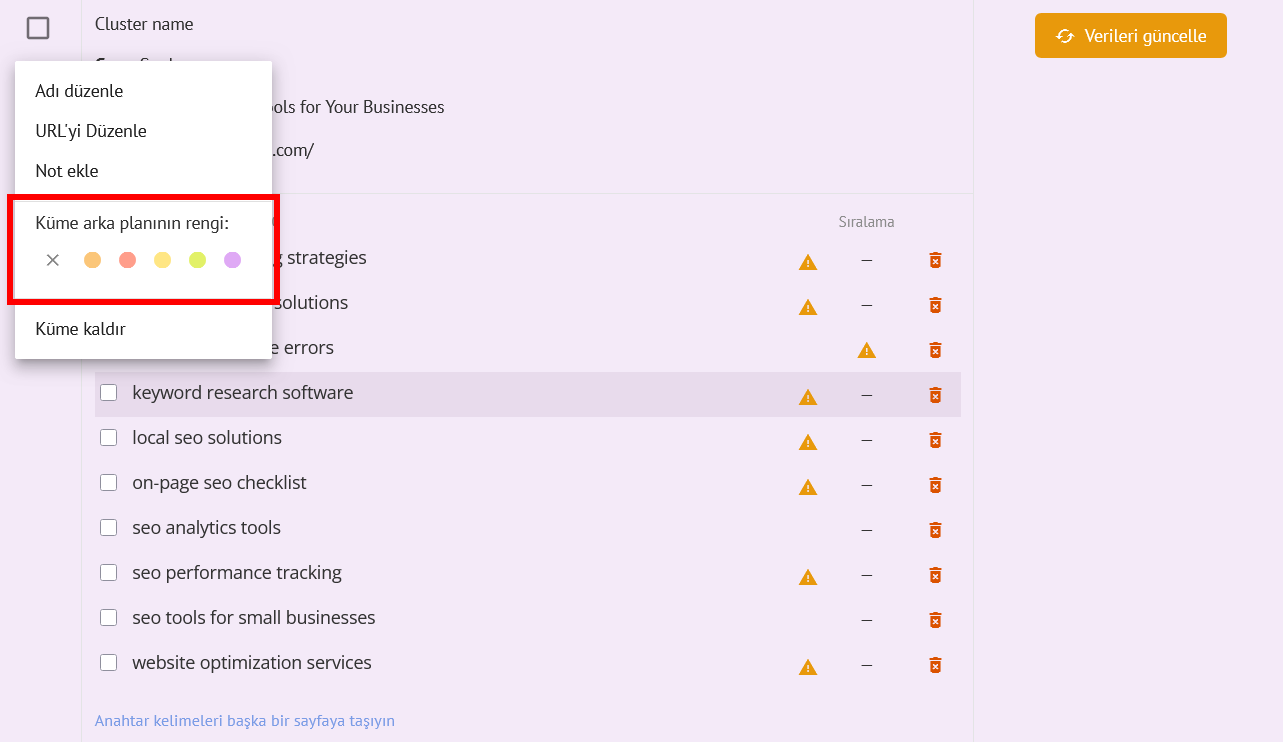Toggle the cluster checkbox next to Cluster name
The height and width of the screenshot is (742, 1283).
point(38,28)
